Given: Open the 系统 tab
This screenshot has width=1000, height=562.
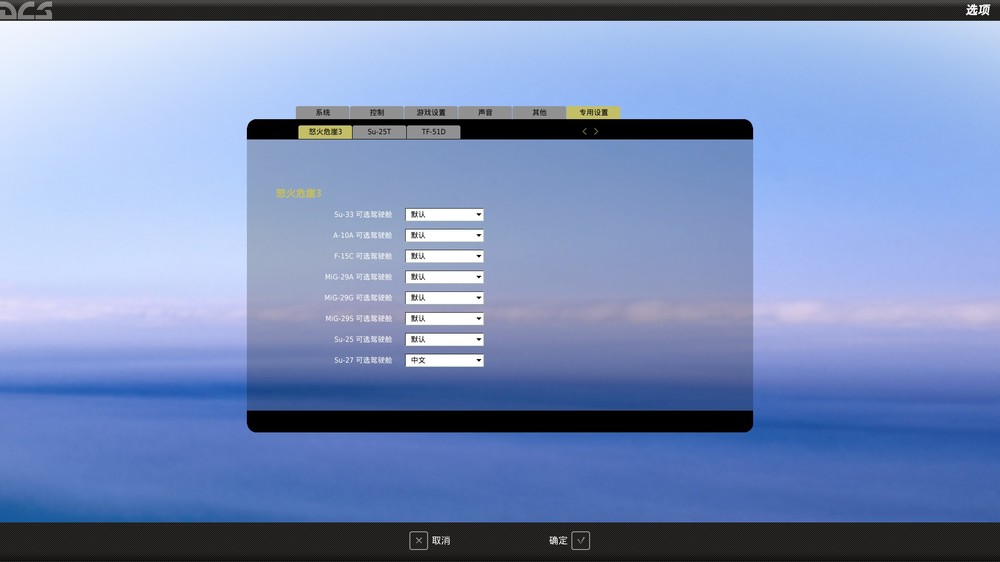Looking at the screenshot, I should coord(323,112).
